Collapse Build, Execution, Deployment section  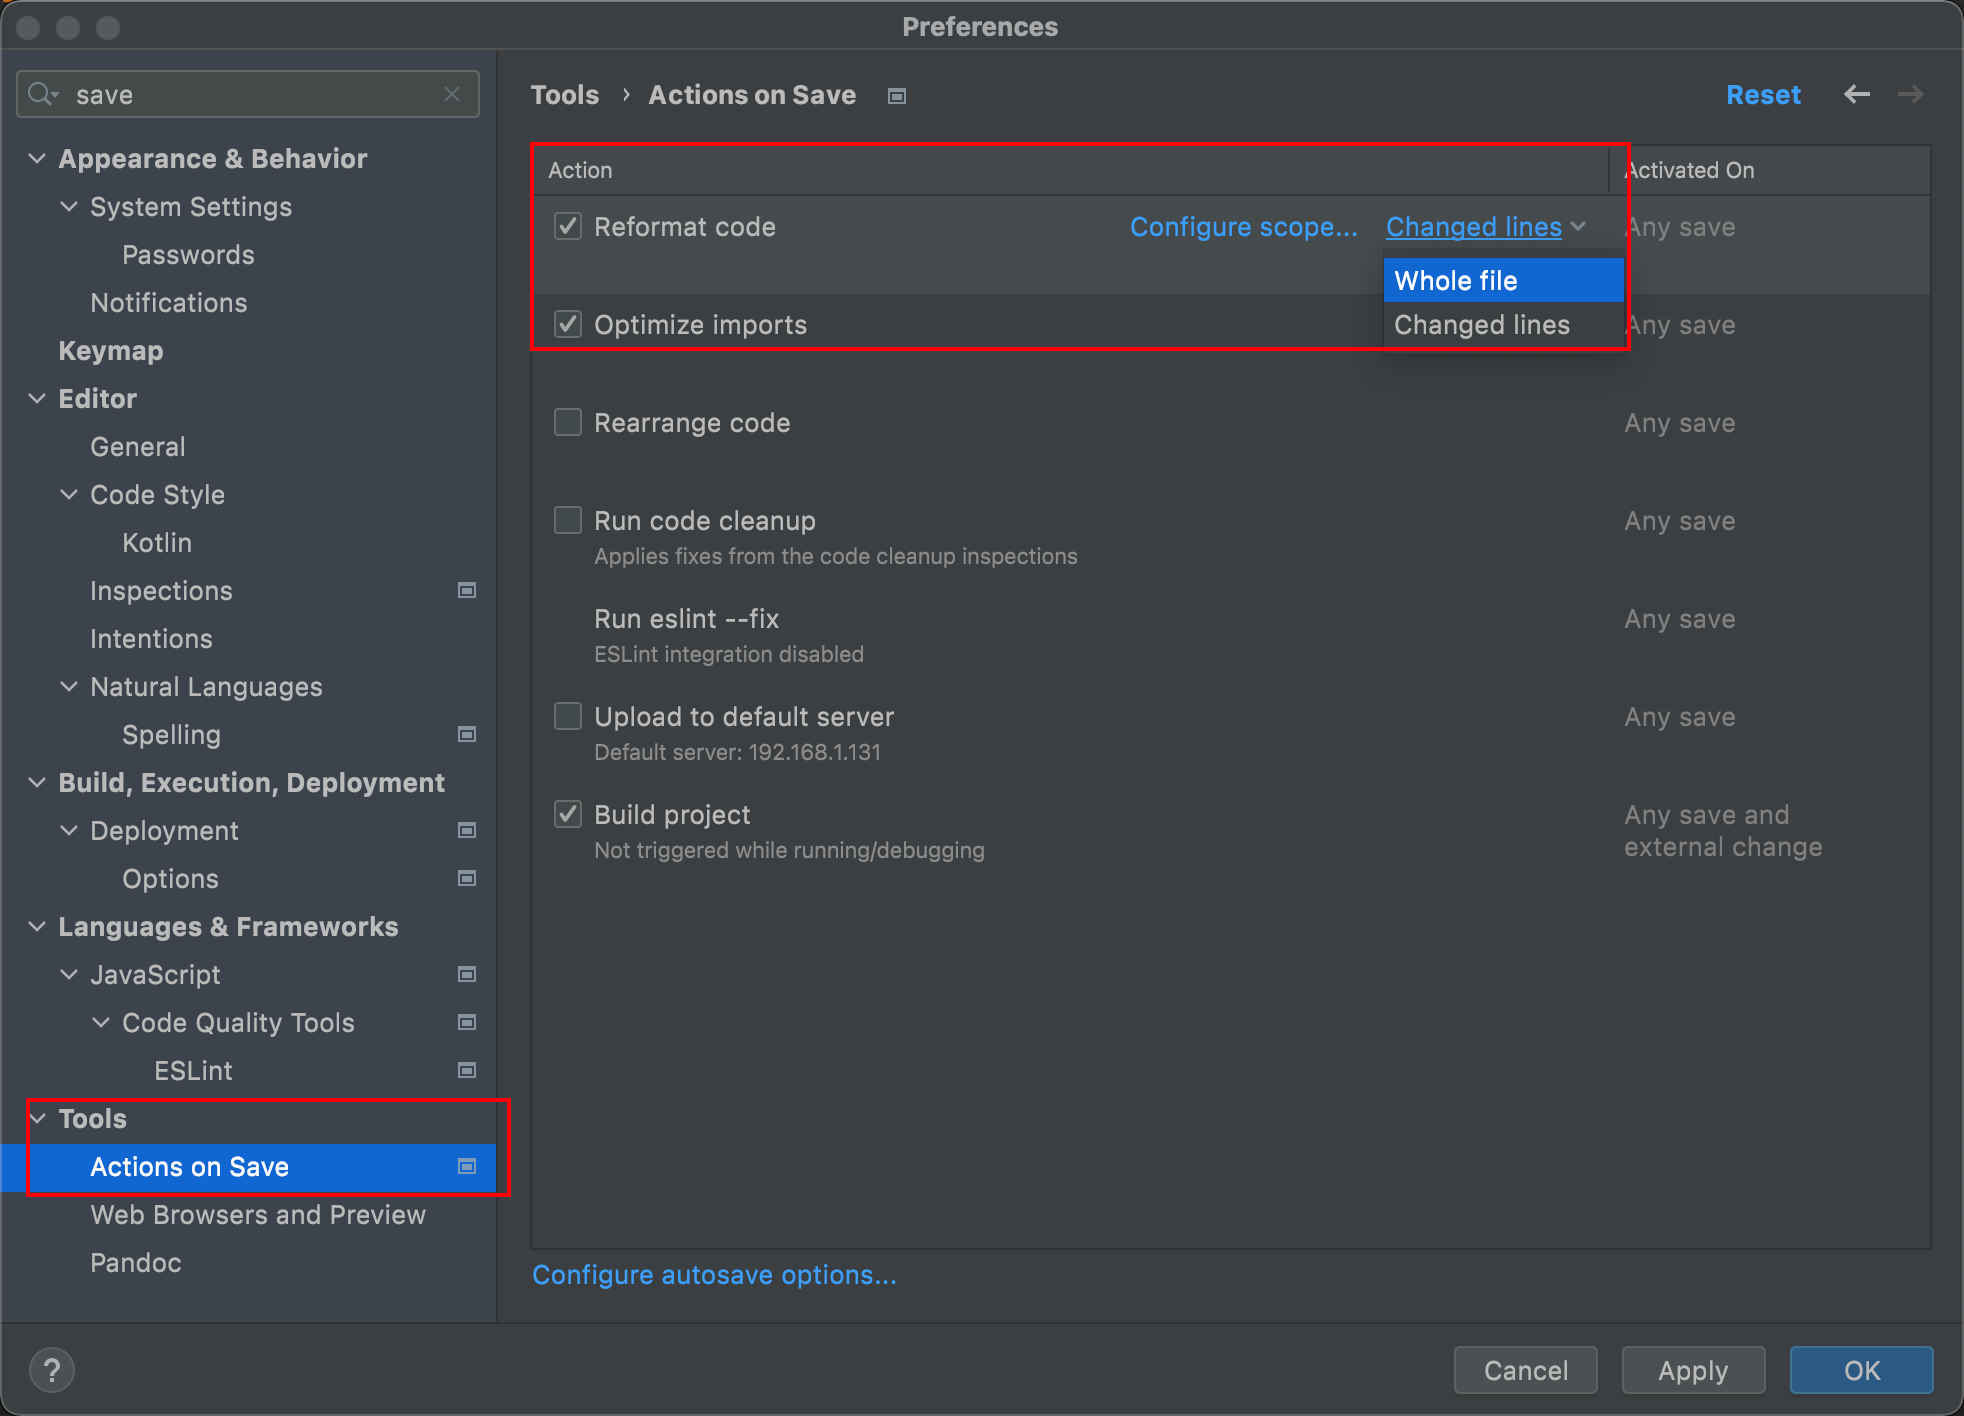click(x=37, y=782)
